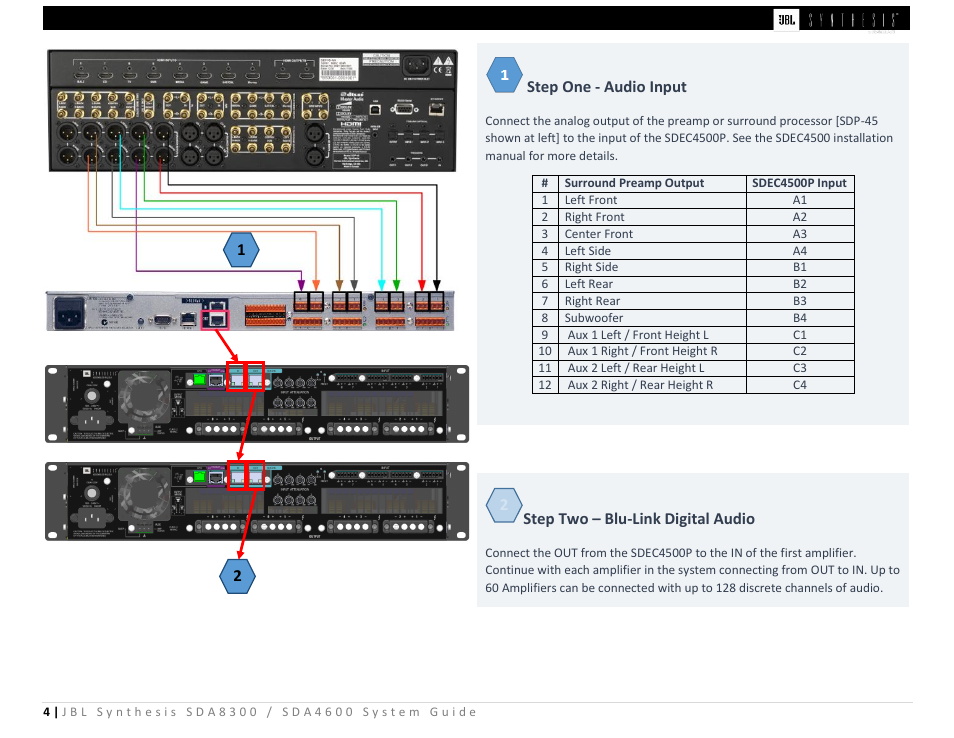Screen dimensions: 954x738
Task: Click the footer 'JBL Synthesis SDA8300 / SDA4600 System Guide'
Action: click(270, 712)
